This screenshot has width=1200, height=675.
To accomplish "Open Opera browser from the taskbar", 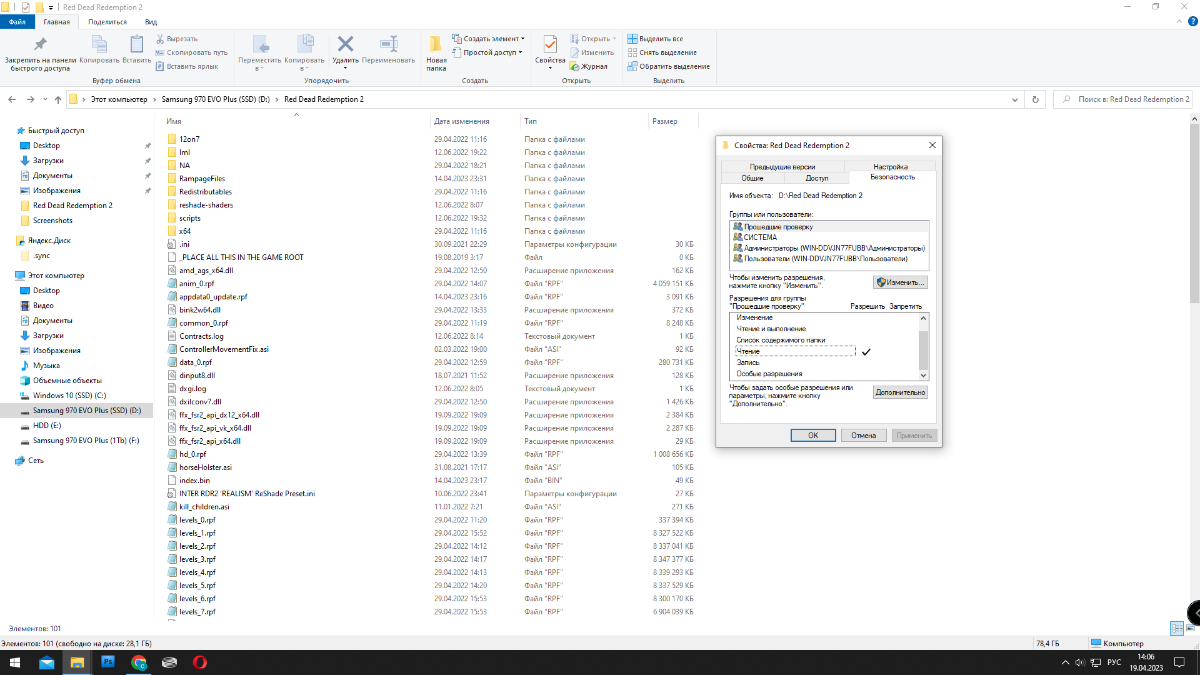I will click(x=200, y=662).
